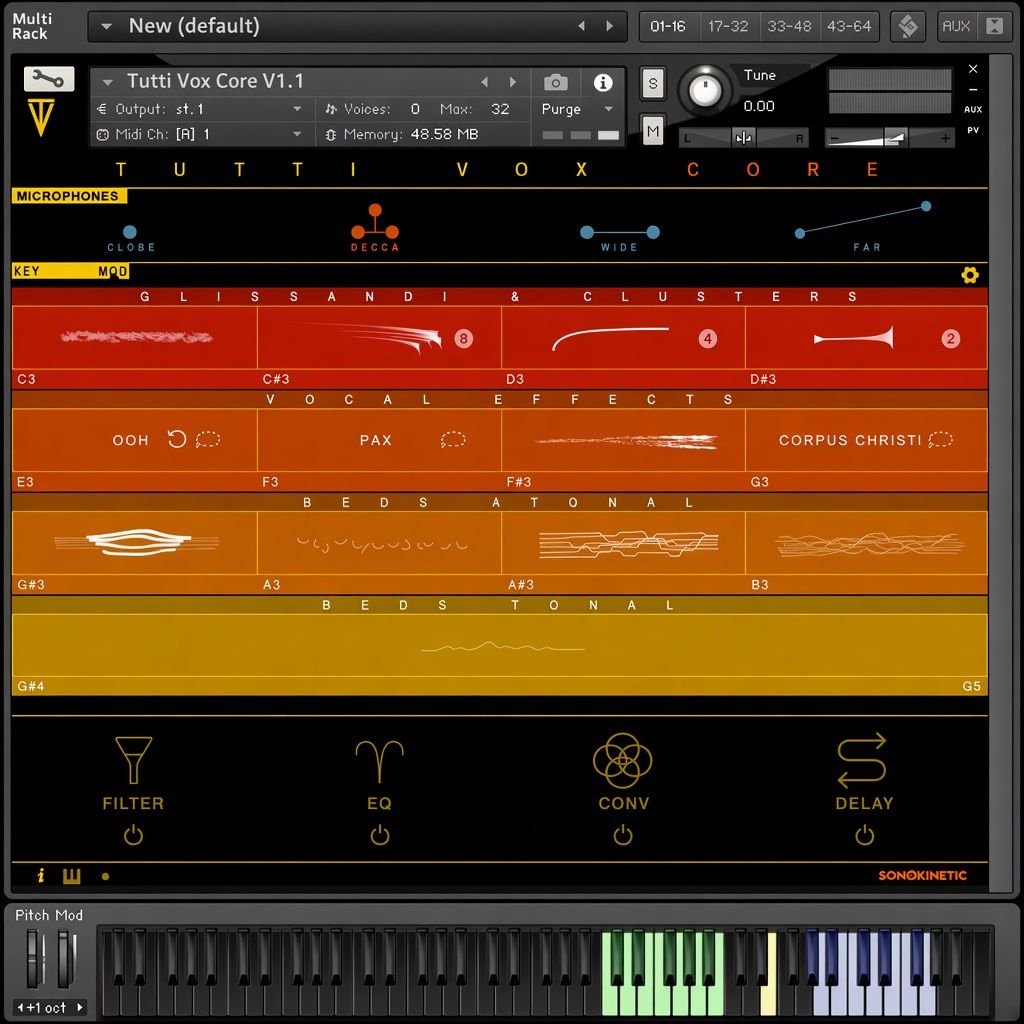Click the Kontakt logo button in the top bar
Image resolution: width=1024 pixels, height=1024 pixels.
pyautogui.click(x=907, y=27)
